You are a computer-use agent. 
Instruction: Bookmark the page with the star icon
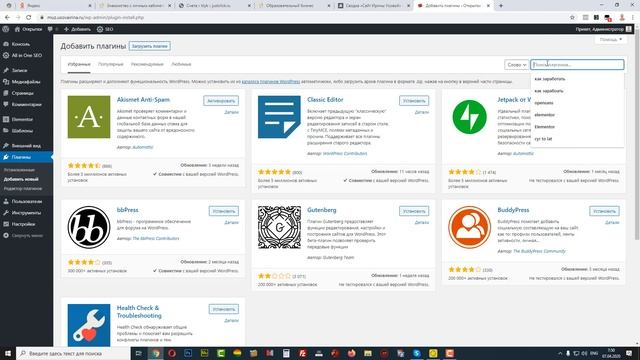[572, 18]
